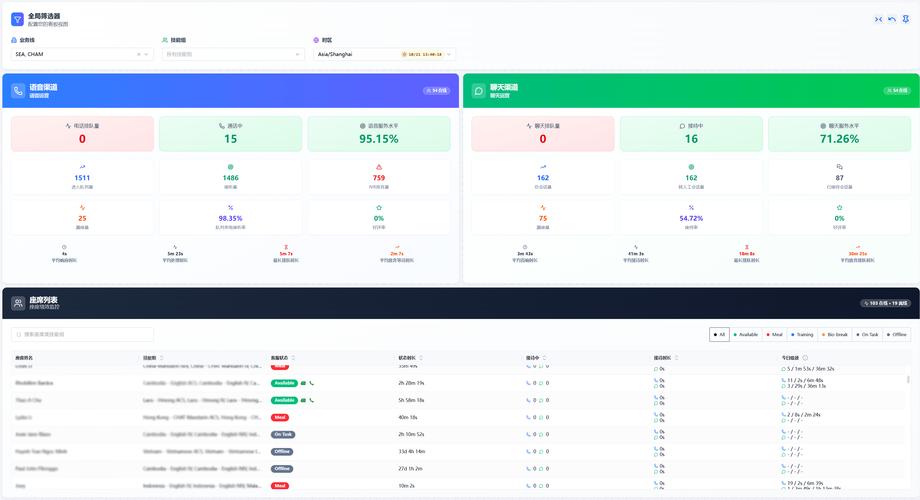The height and width of the screenshot is (500, 920).
Task: Click the voice queue card showing 0
Action: [82, 134]
